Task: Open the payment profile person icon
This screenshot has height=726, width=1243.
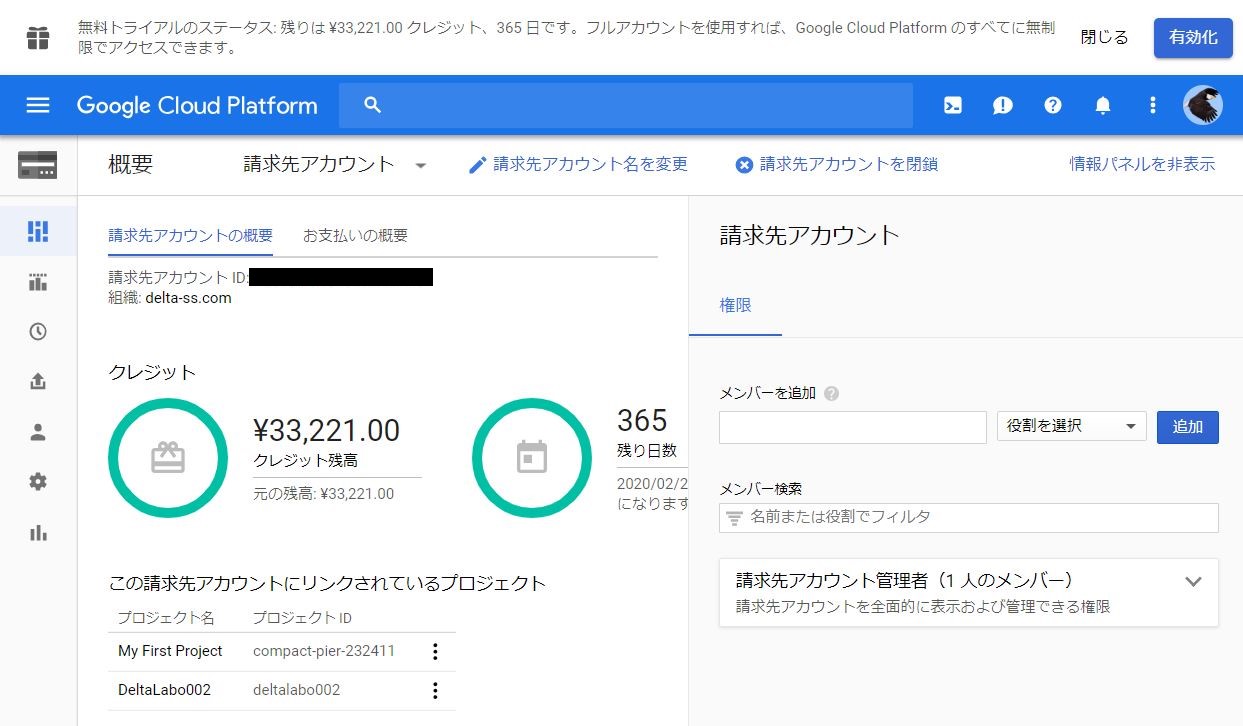Action: tap(38, 432)
